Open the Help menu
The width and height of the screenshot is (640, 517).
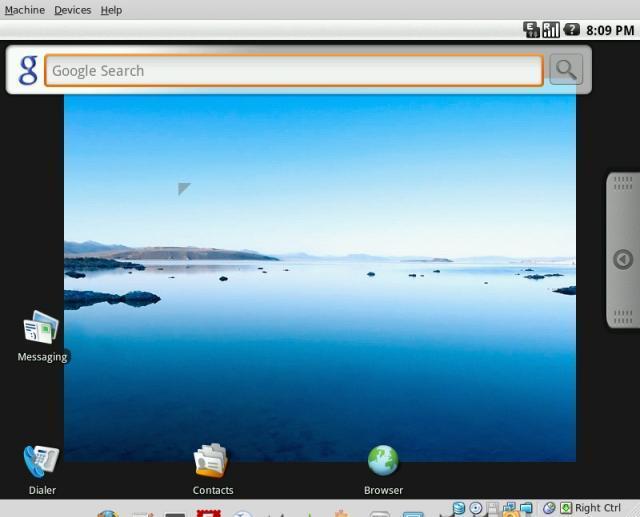tap(111, 10)
